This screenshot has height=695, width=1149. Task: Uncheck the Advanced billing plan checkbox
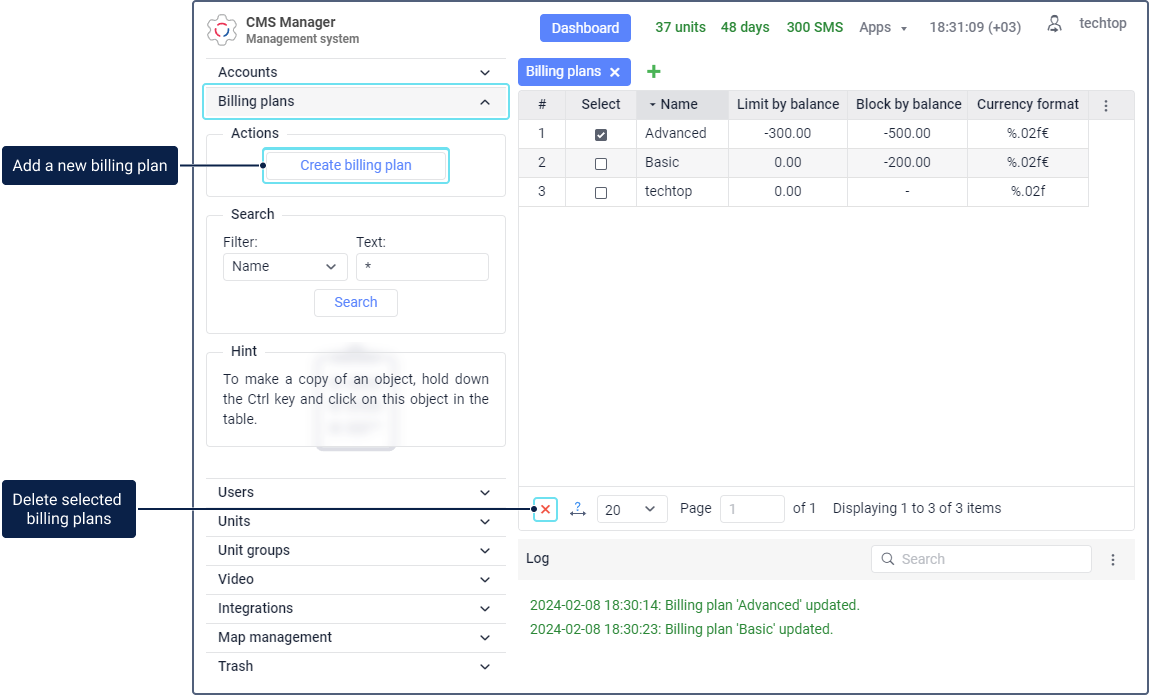pyautogui.click(x=601, y=134)
